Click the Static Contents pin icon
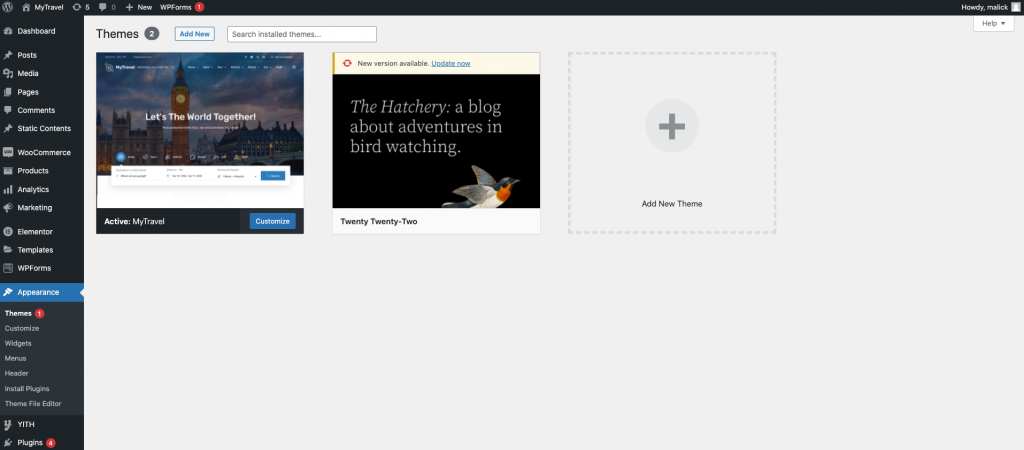The height and width of the screenshot is (450, 1024). click(x=8, y=128)
